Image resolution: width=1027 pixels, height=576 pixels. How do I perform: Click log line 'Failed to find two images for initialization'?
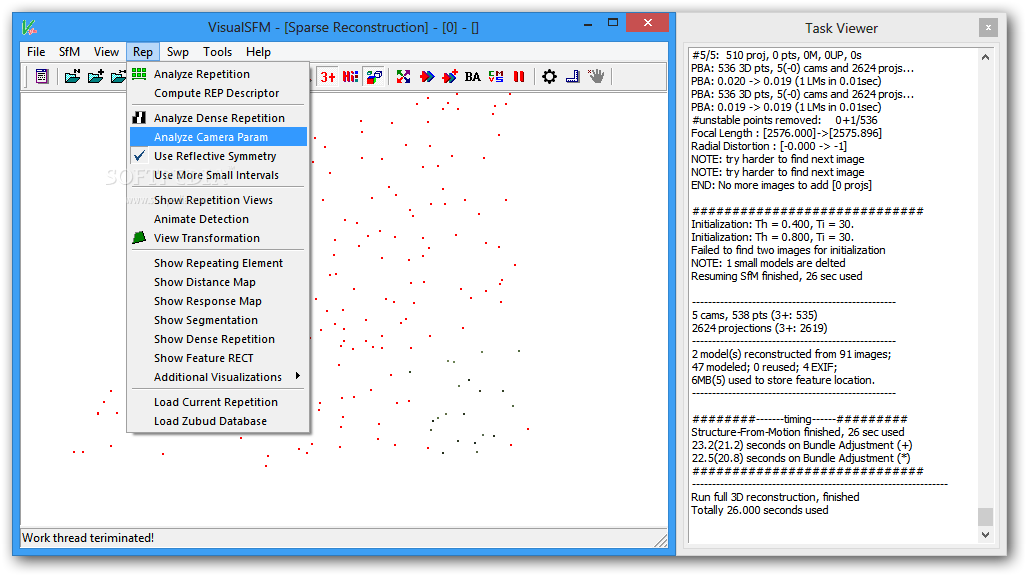[788, 250]
